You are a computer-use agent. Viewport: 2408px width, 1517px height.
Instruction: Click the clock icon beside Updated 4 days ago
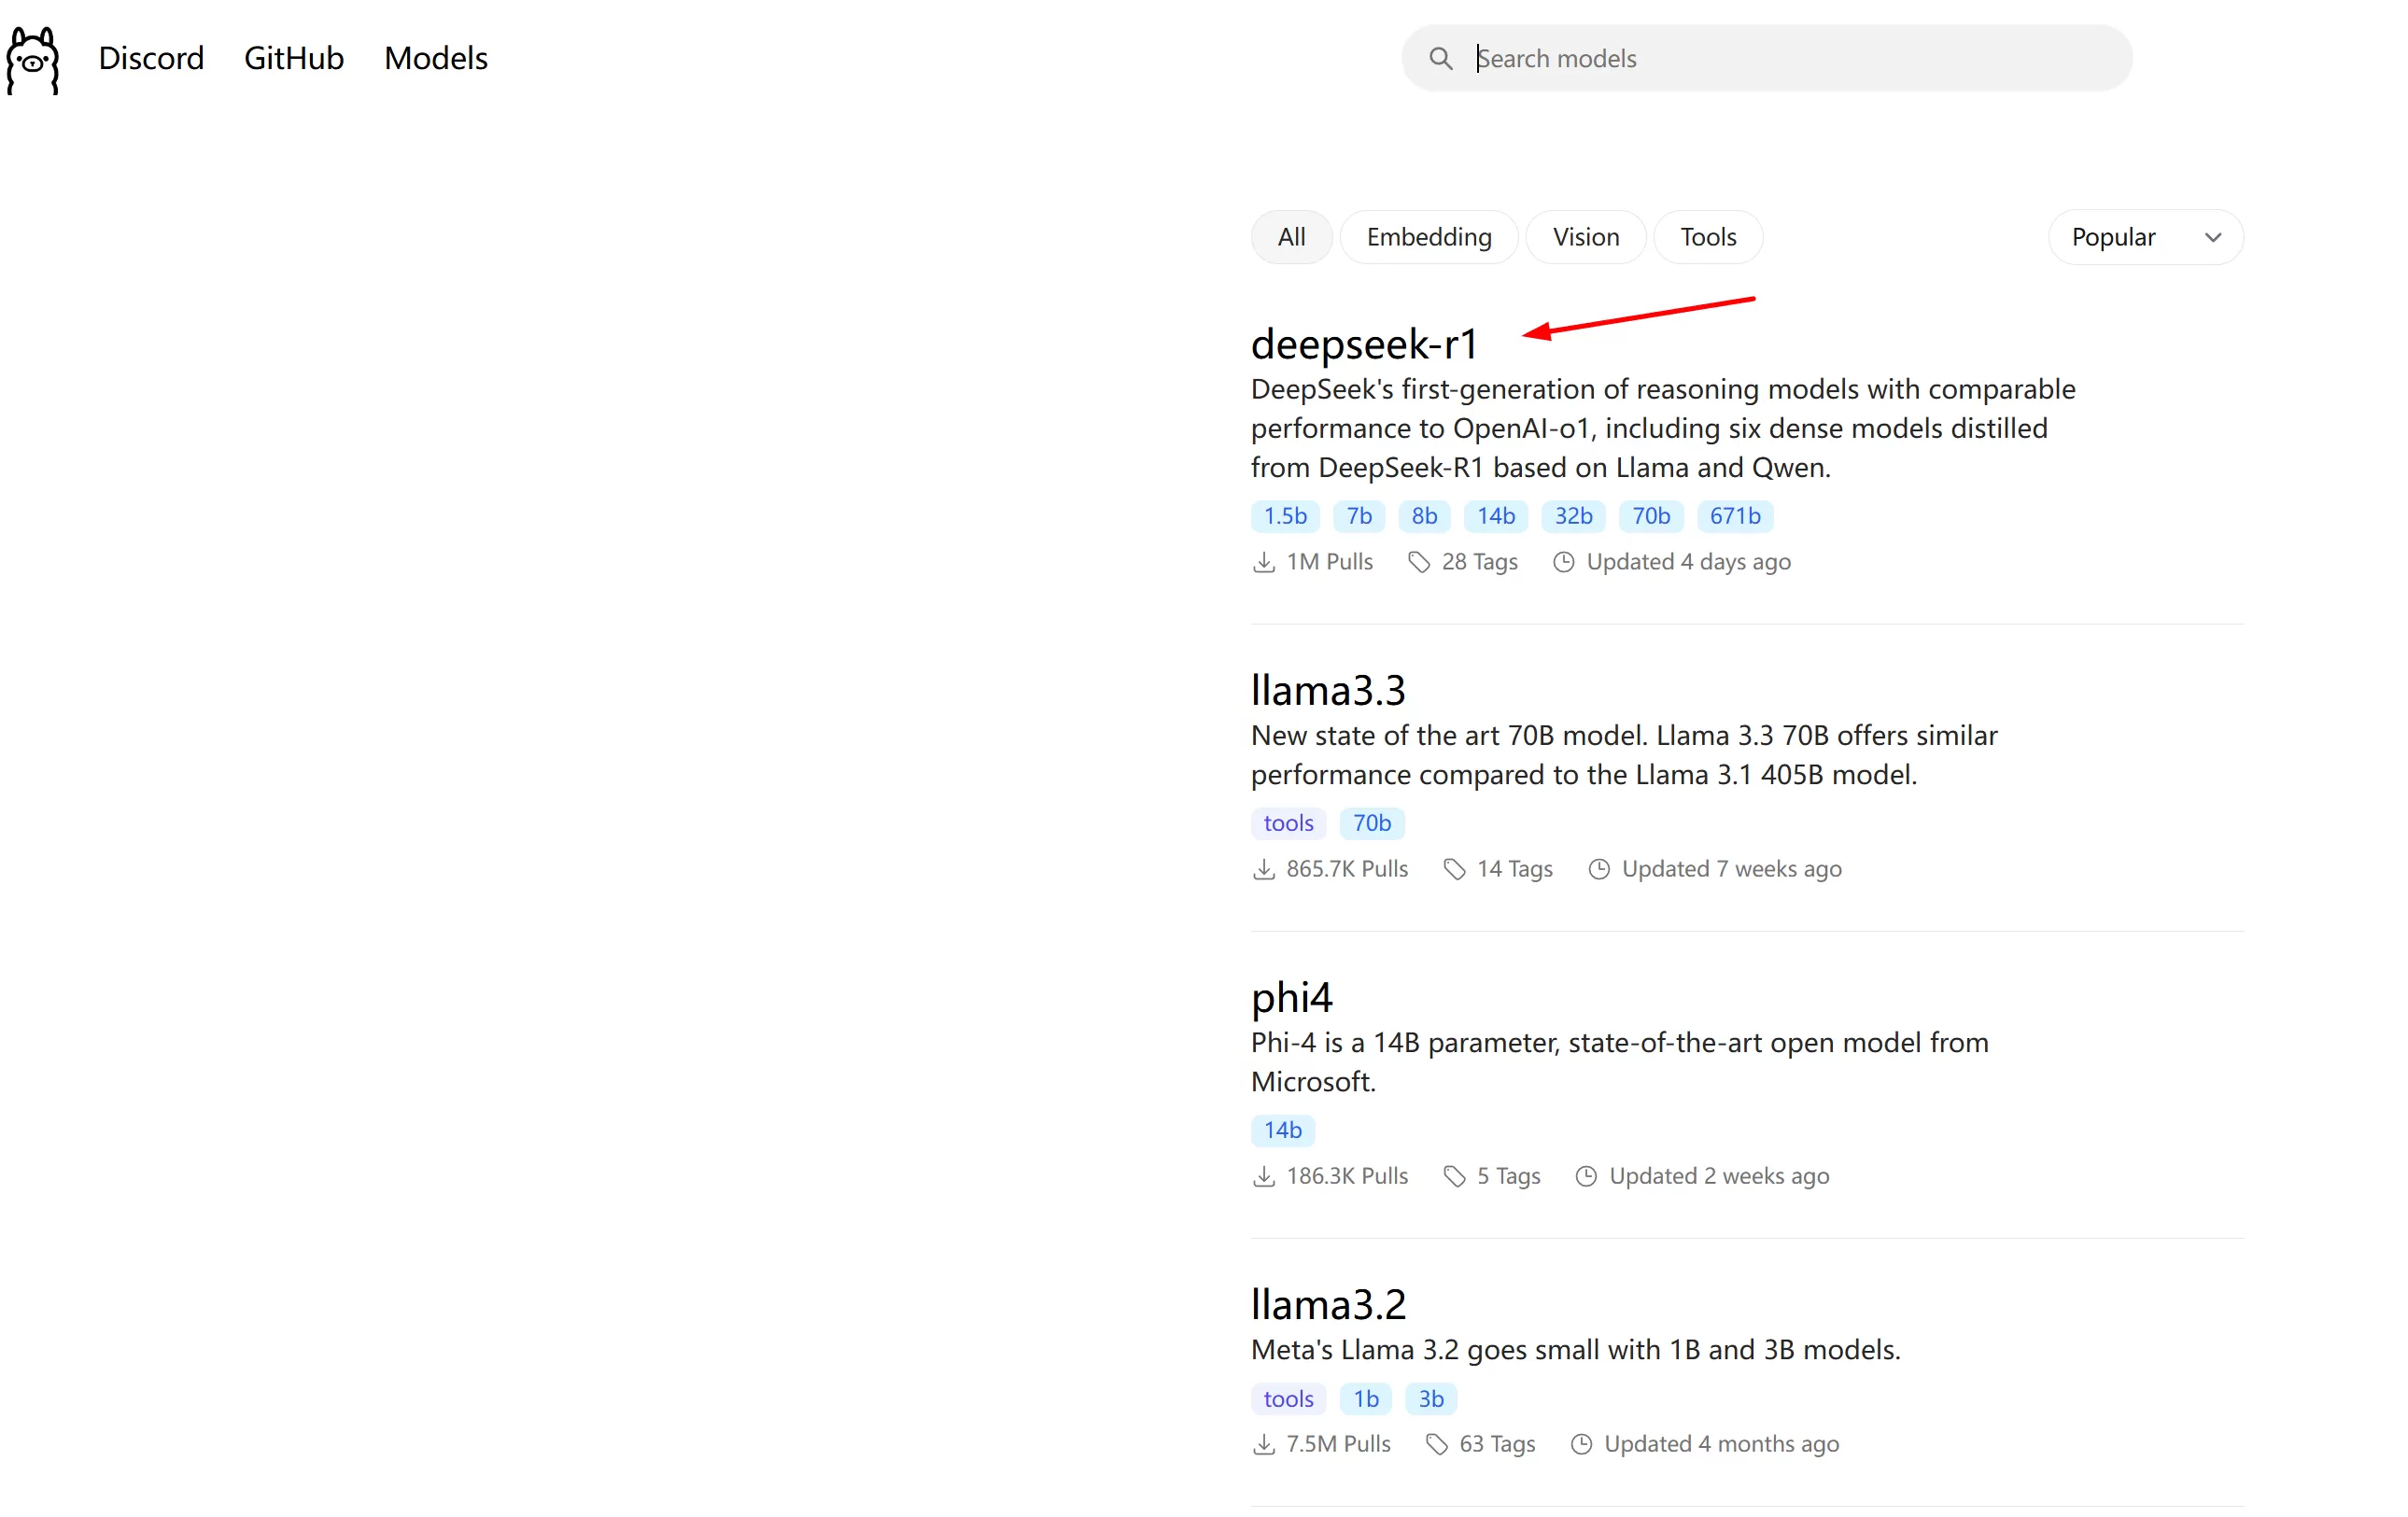pos(1564,562)
